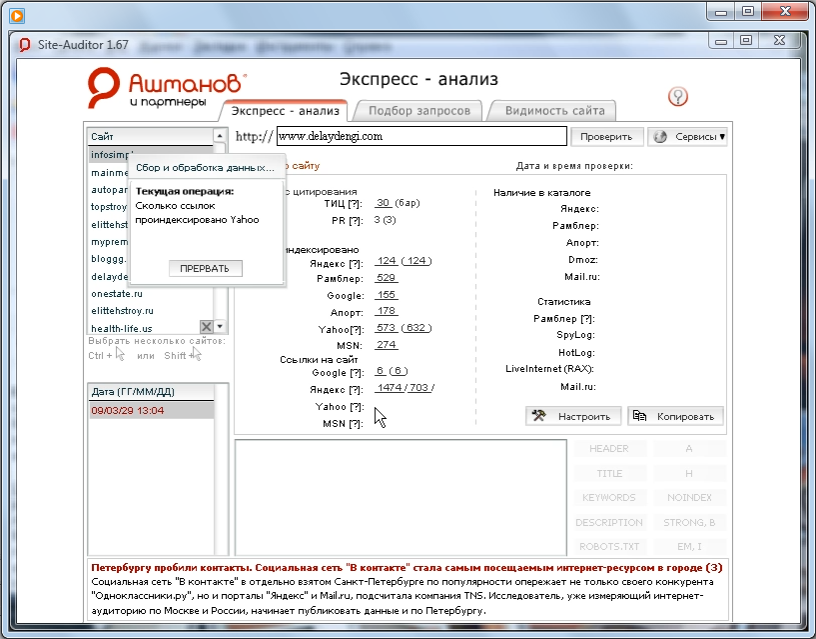Open the Google indexed value 155
The height and width of the screenshot is (639, 816).
click(x=386, y=295)
